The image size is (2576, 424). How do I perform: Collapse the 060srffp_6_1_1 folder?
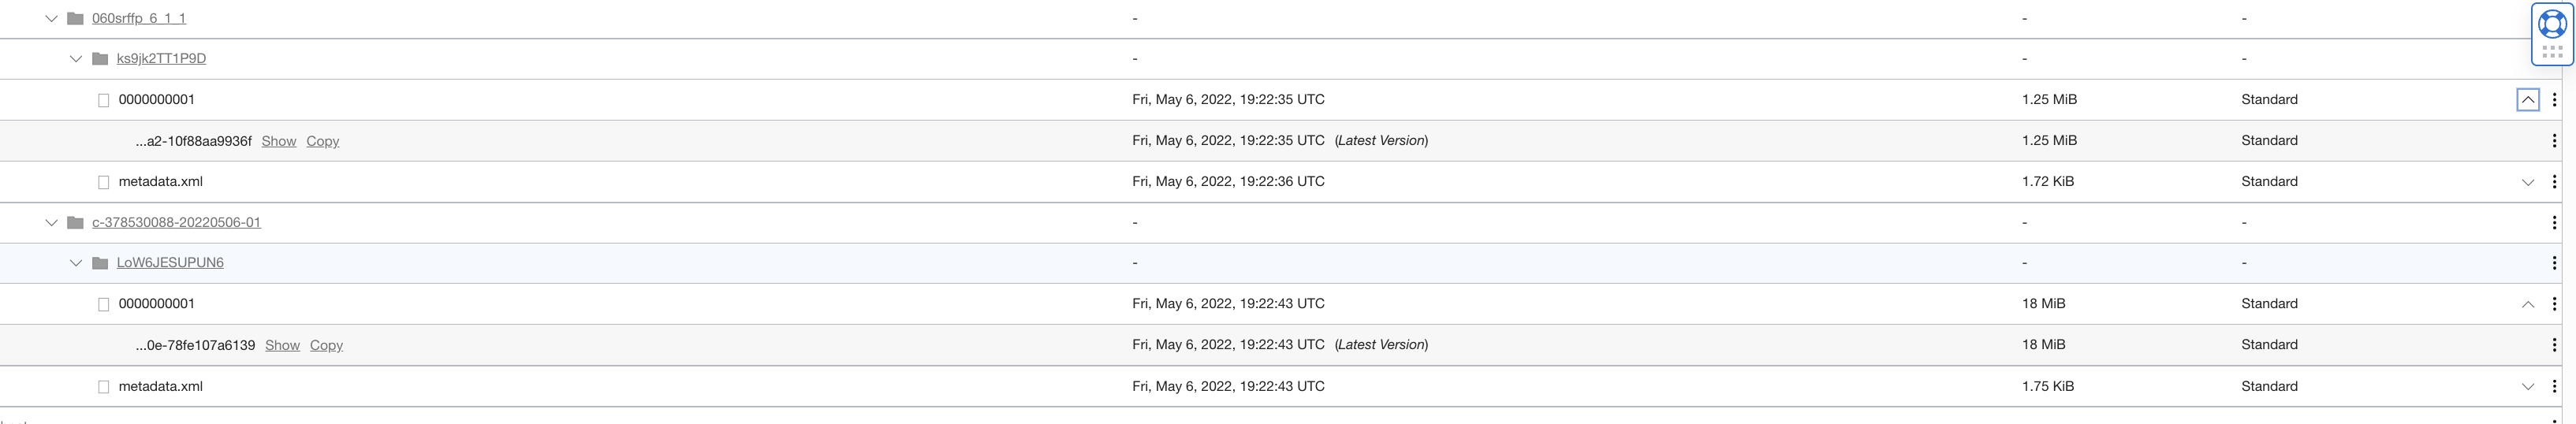click(x=51, y=18)
